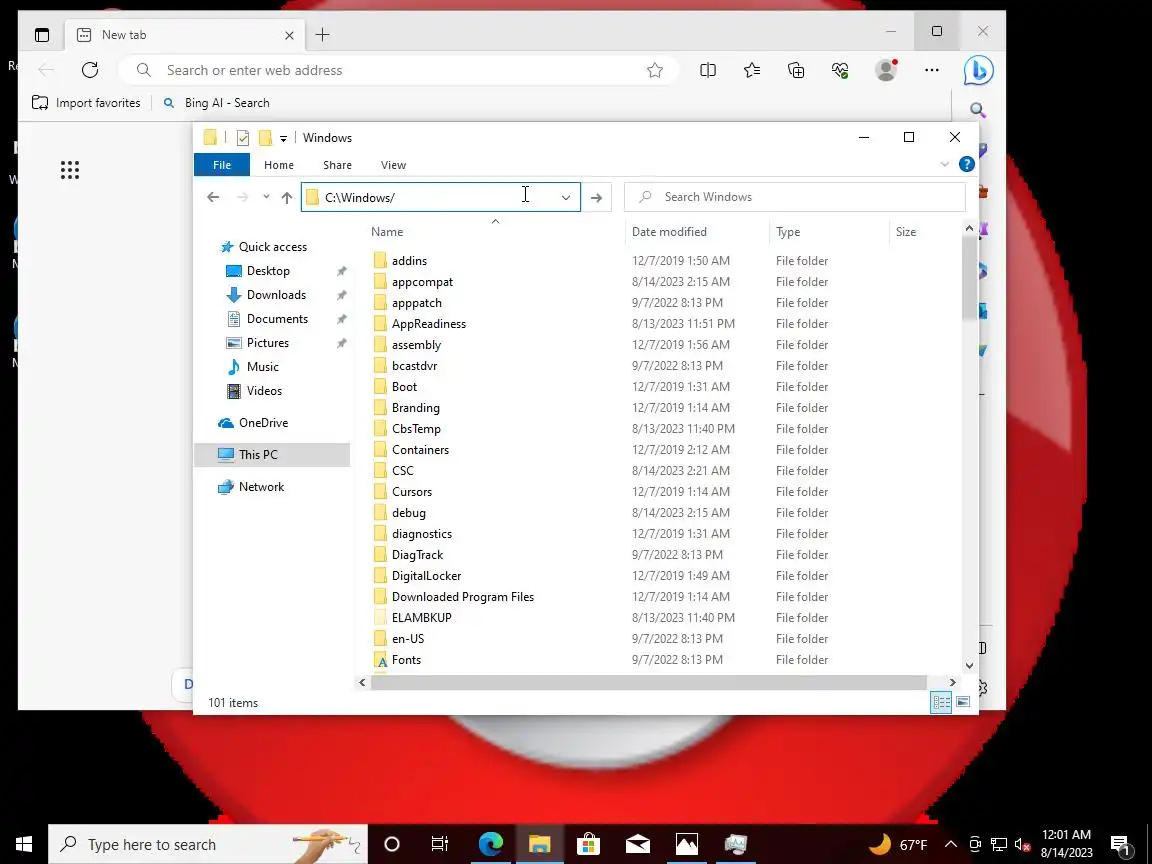Click Go to arrow beside address bar
Image resolution: width=1152 pixels, height=864 pixels.
click(597, 197)
